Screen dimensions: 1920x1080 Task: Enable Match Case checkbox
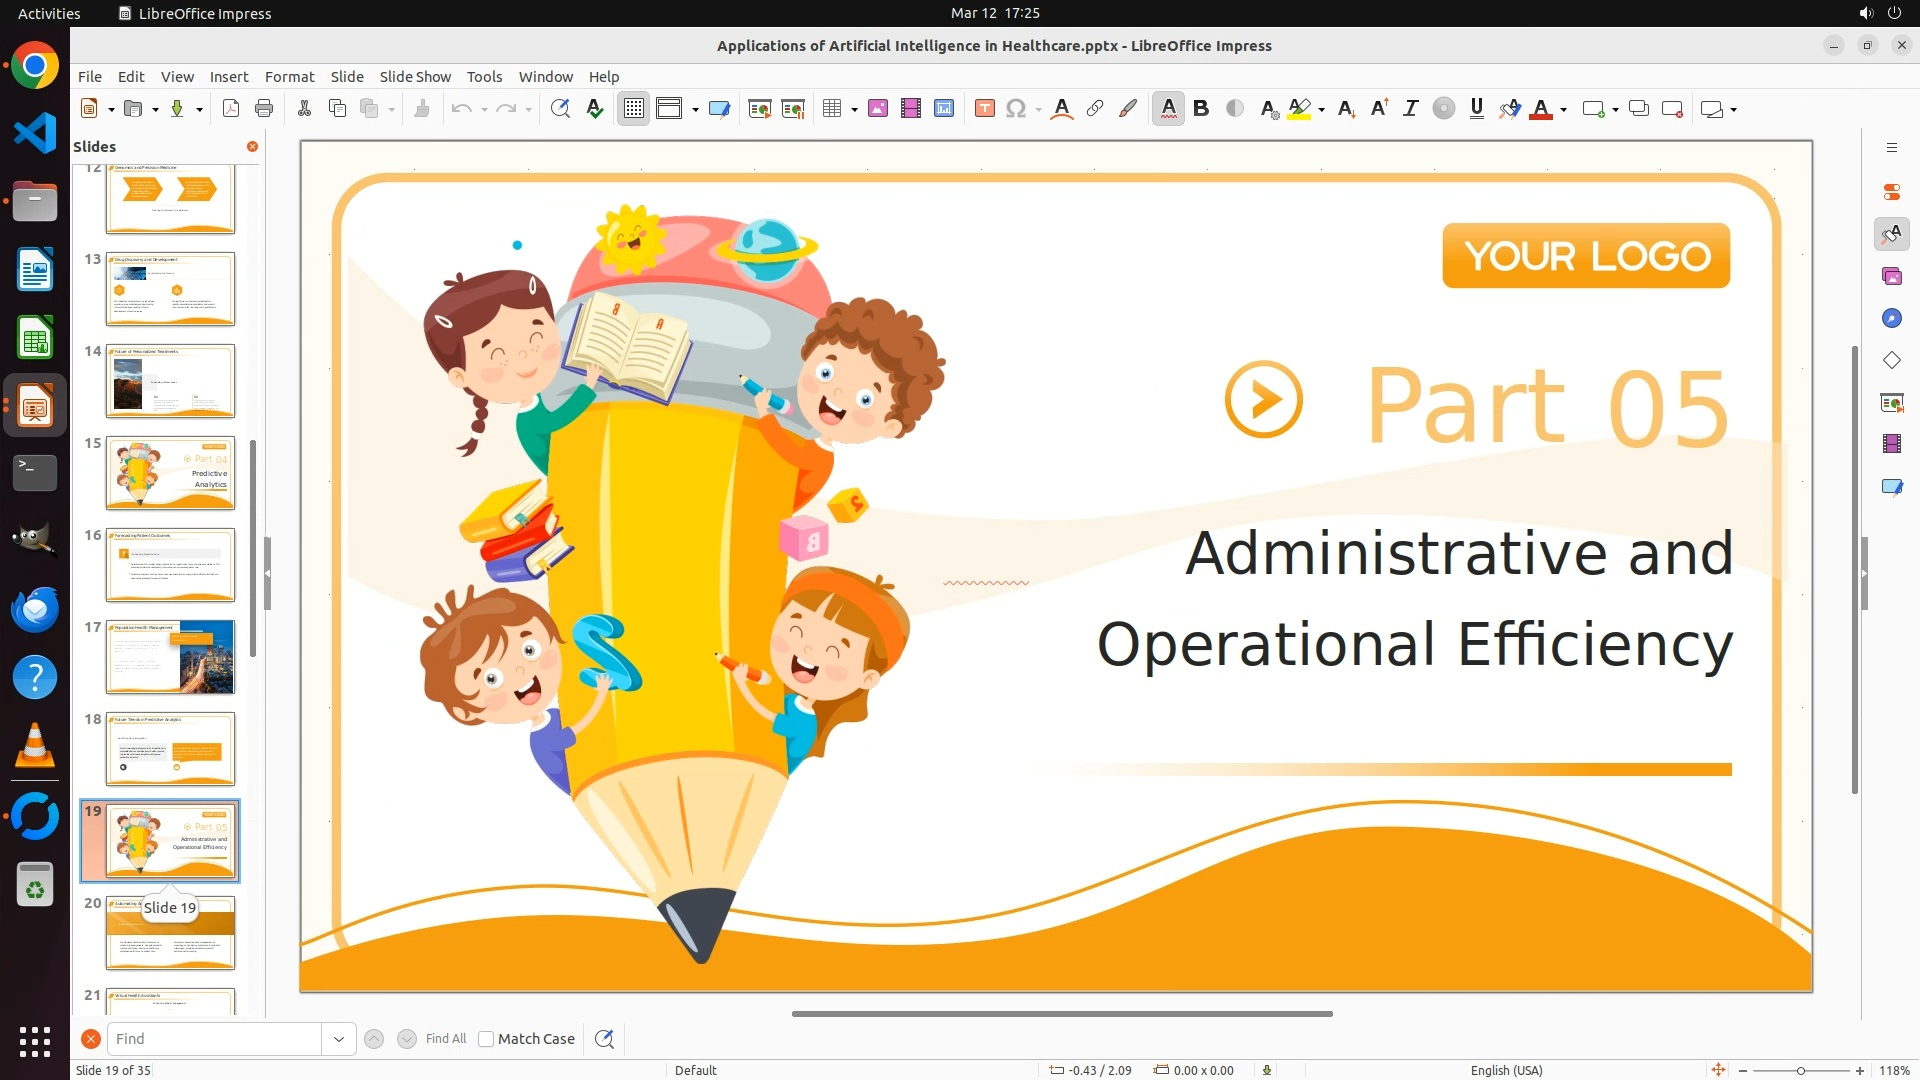486,1039
